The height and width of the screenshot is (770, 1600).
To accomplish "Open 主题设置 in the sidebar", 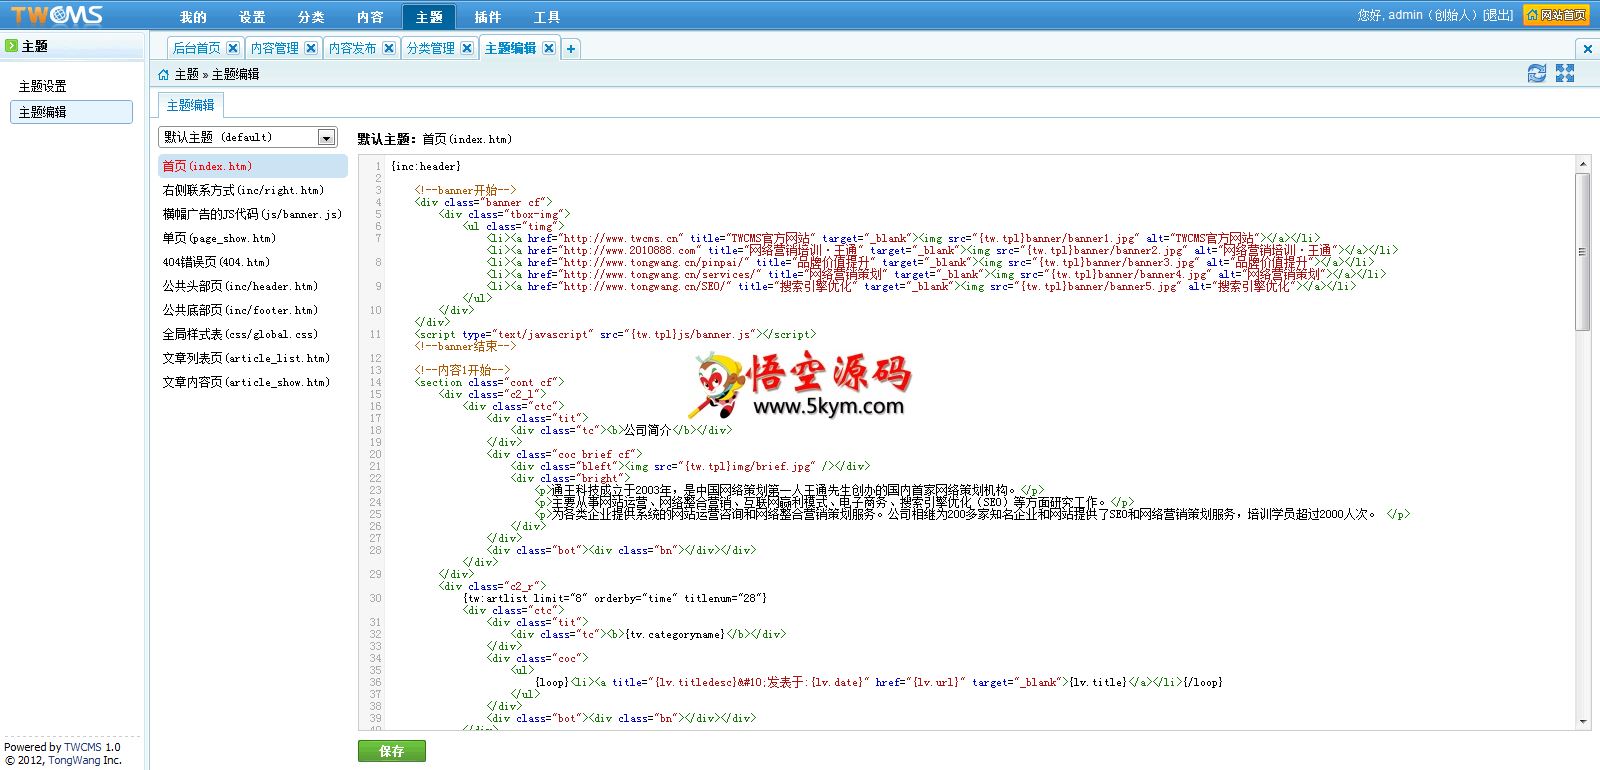I will tap(71, 86).
